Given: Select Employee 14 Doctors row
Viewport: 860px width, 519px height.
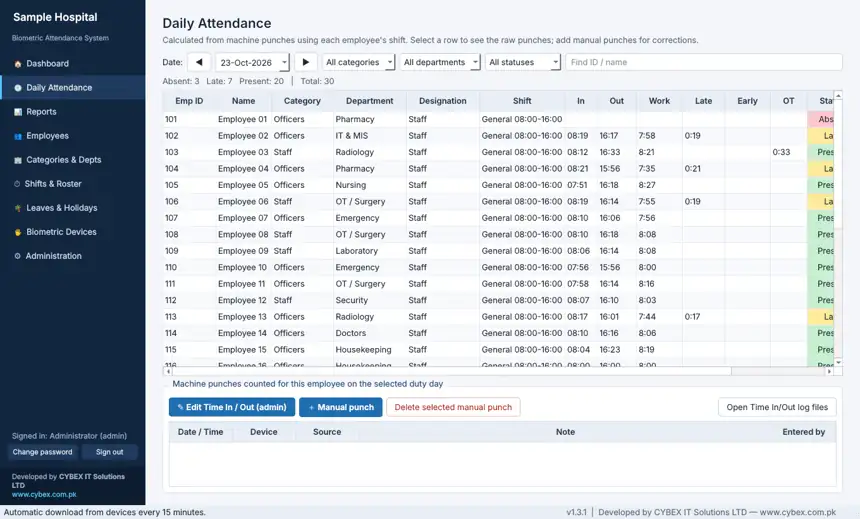Looking at the screenshot, I should coord(498,333).
